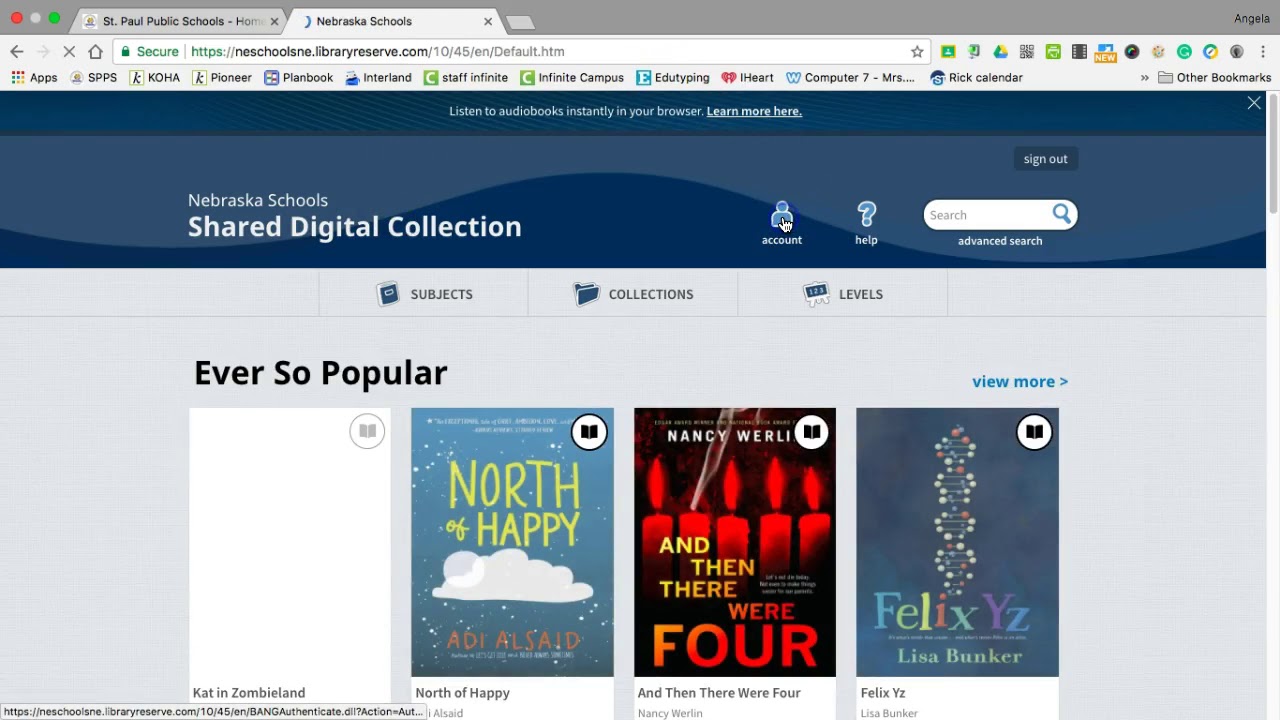Dismiss the audiobooks banner with the X
This screenshot has width=1280, height=720.
(1254, 103)
